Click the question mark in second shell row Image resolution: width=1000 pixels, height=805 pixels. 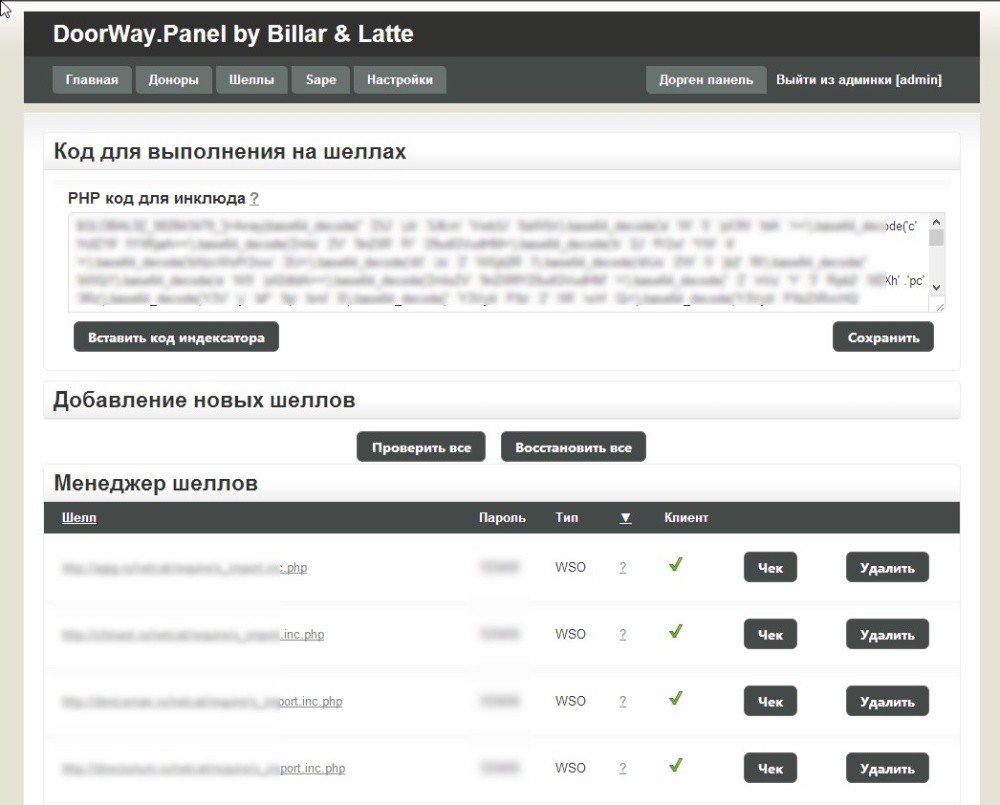coord(622,635)
